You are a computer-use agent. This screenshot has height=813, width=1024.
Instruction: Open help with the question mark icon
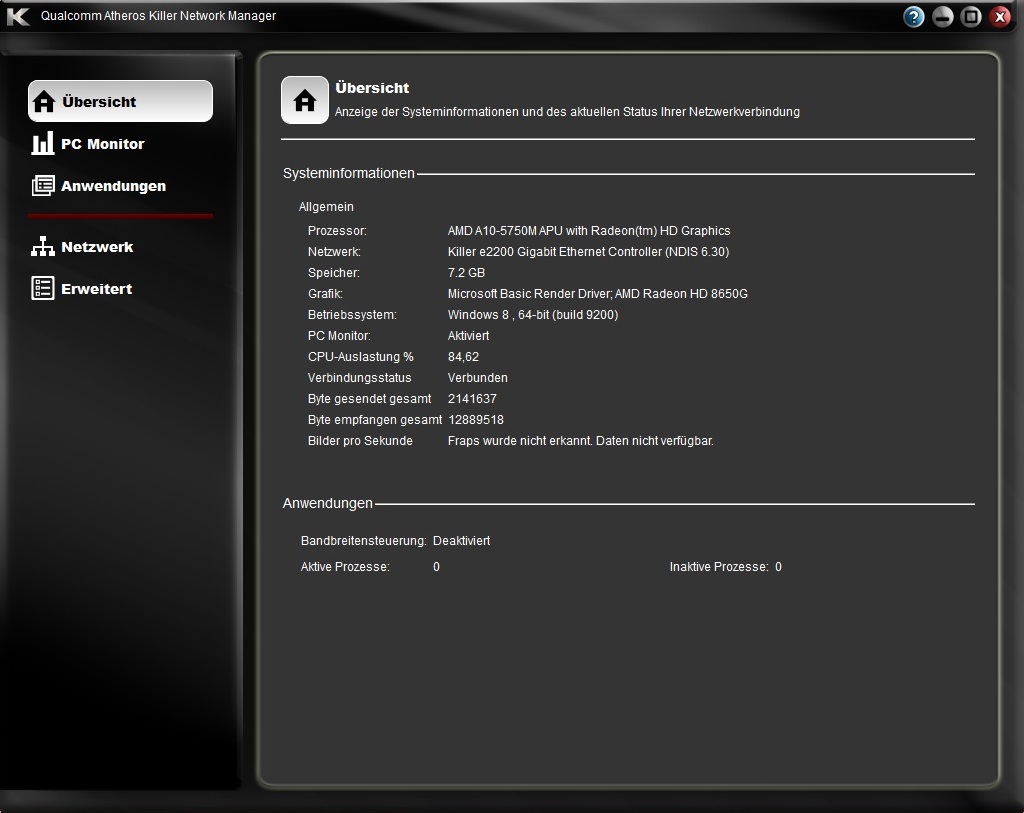click(914, 17)
